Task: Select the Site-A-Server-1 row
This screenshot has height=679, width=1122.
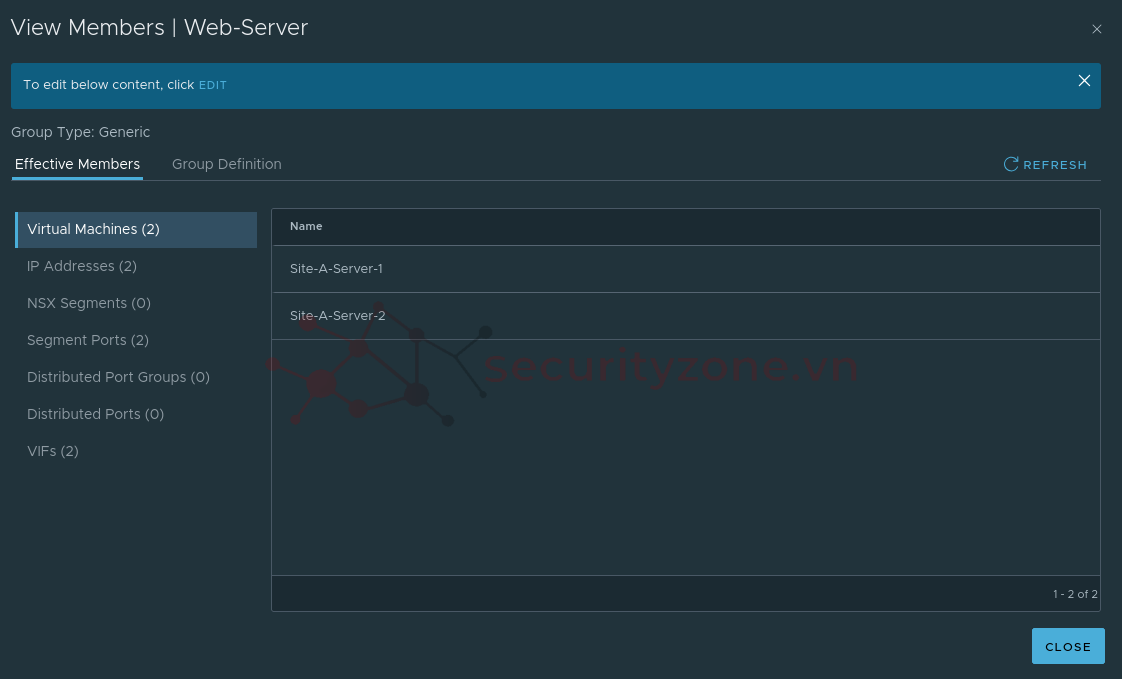Action: tap(336, 269)
